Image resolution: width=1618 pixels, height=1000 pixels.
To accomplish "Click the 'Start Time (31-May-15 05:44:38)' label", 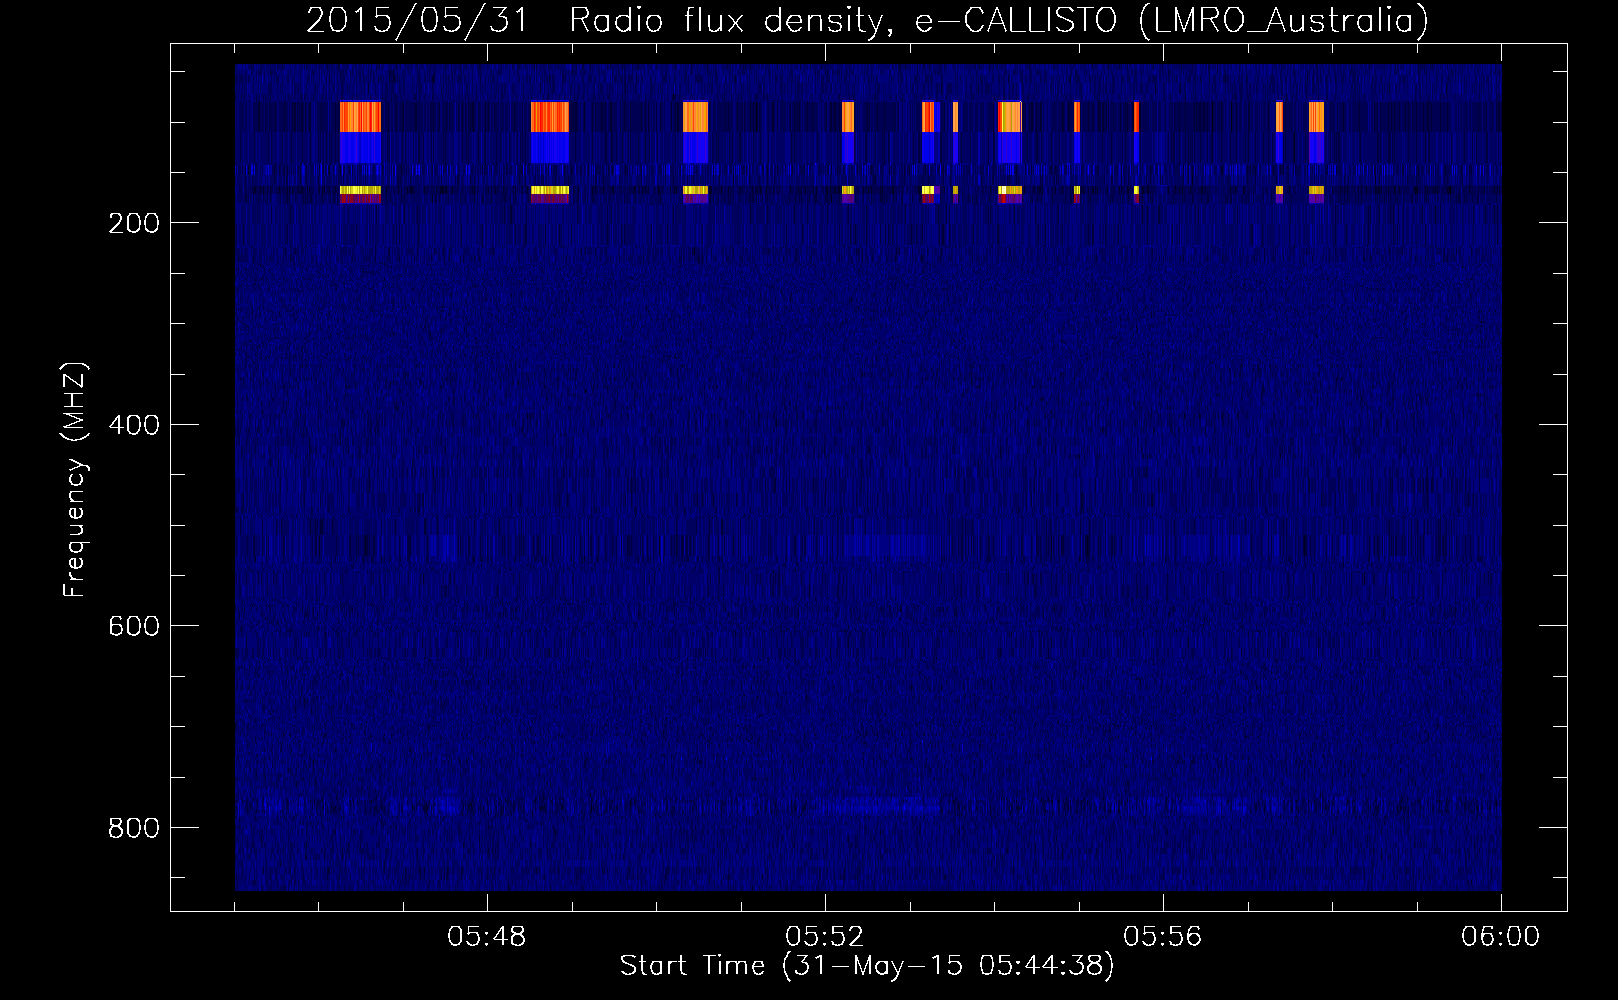I will tap(867, 966).
